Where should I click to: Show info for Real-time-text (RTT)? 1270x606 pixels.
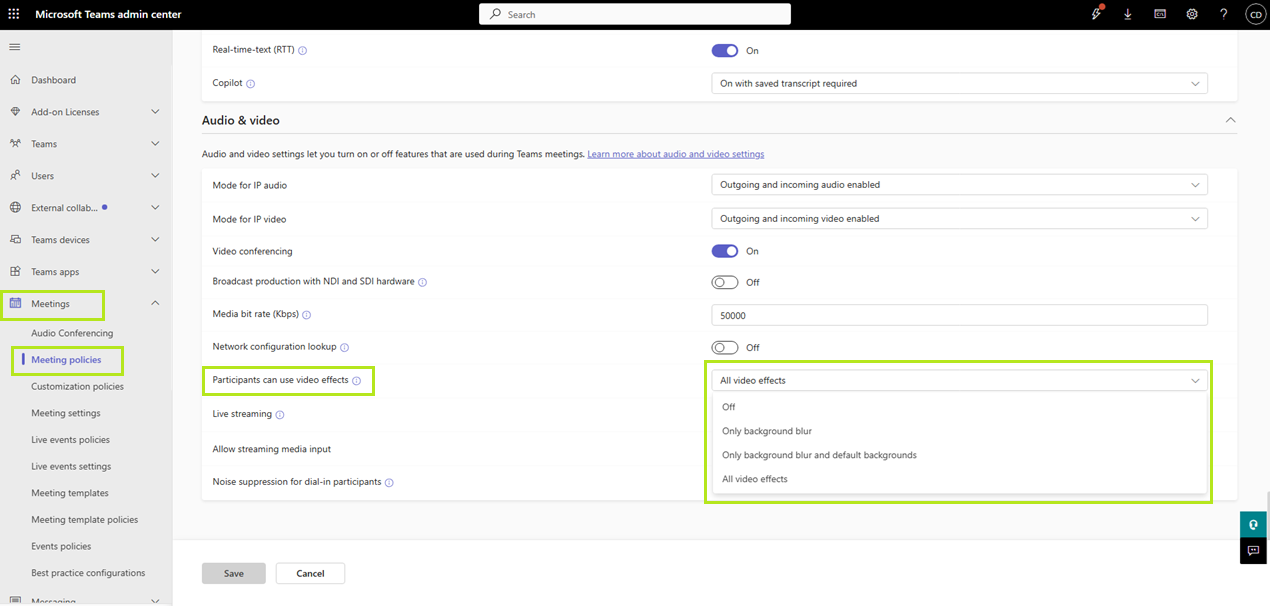tap(303, 51)
